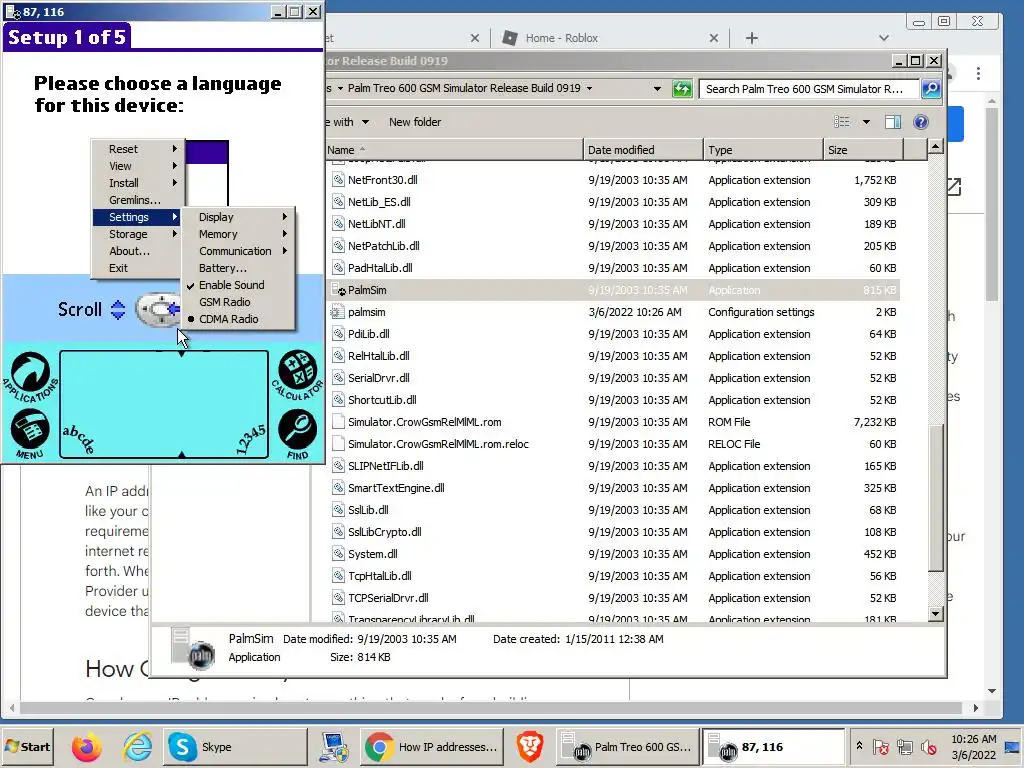Click the search magnifier button in Explorer
This screenshot has height=768, width=1024.
(931, 88)
